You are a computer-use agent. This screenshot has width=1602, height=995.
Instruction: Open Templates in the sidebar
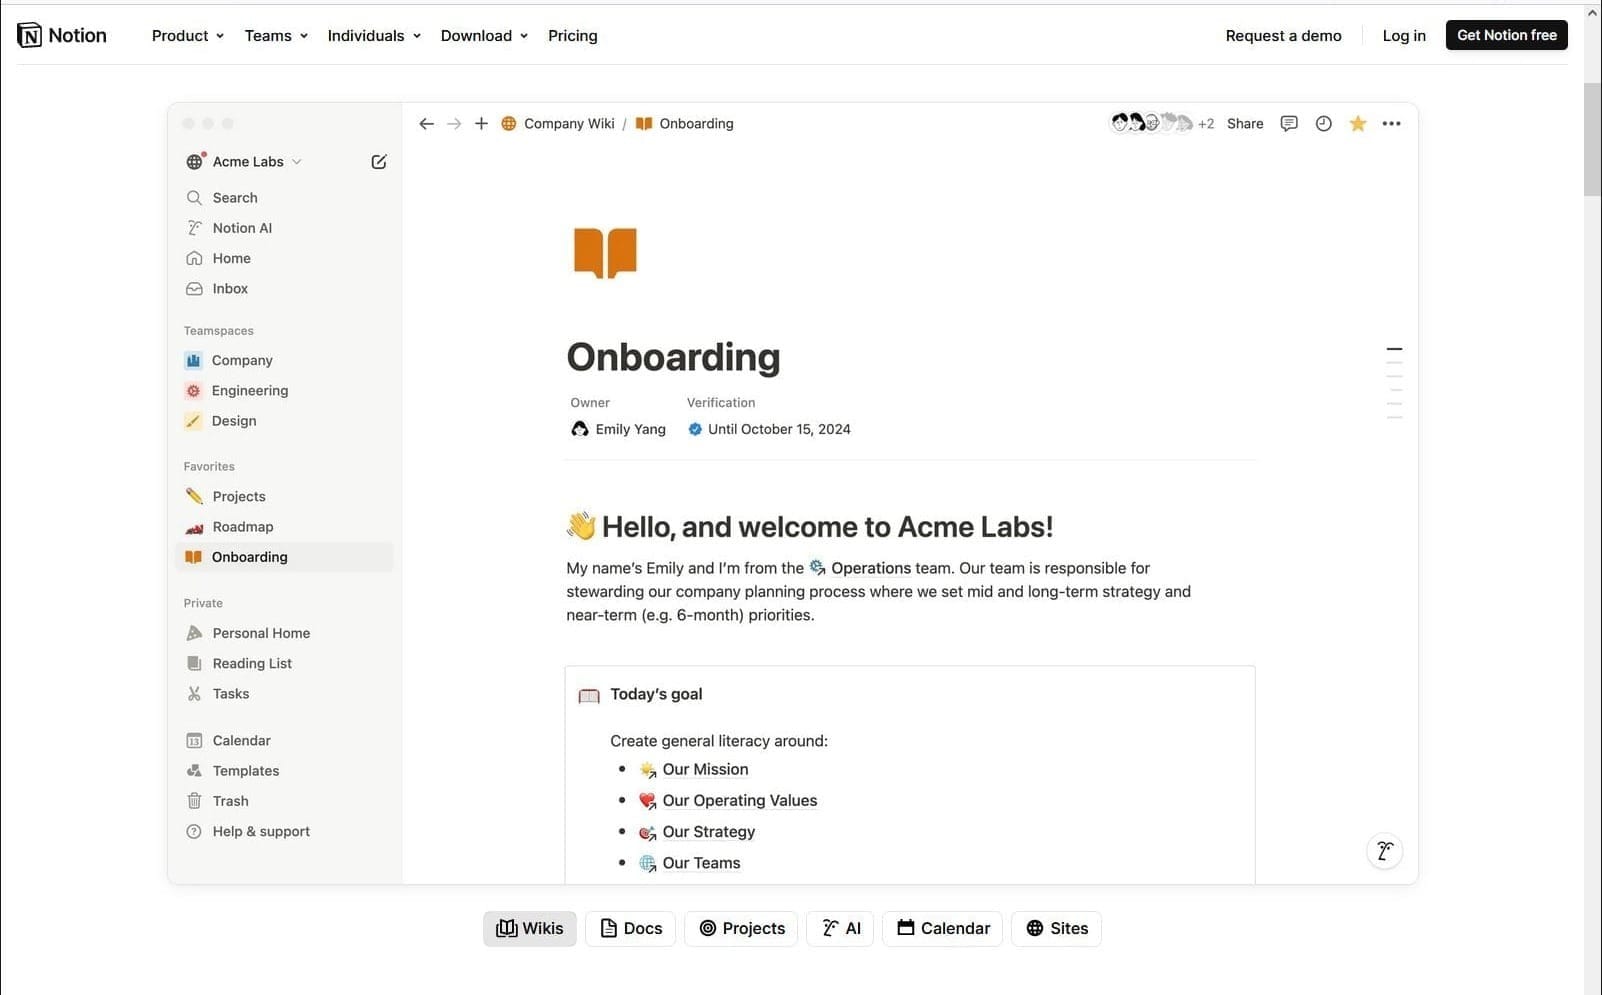click(x=285, y=770)
